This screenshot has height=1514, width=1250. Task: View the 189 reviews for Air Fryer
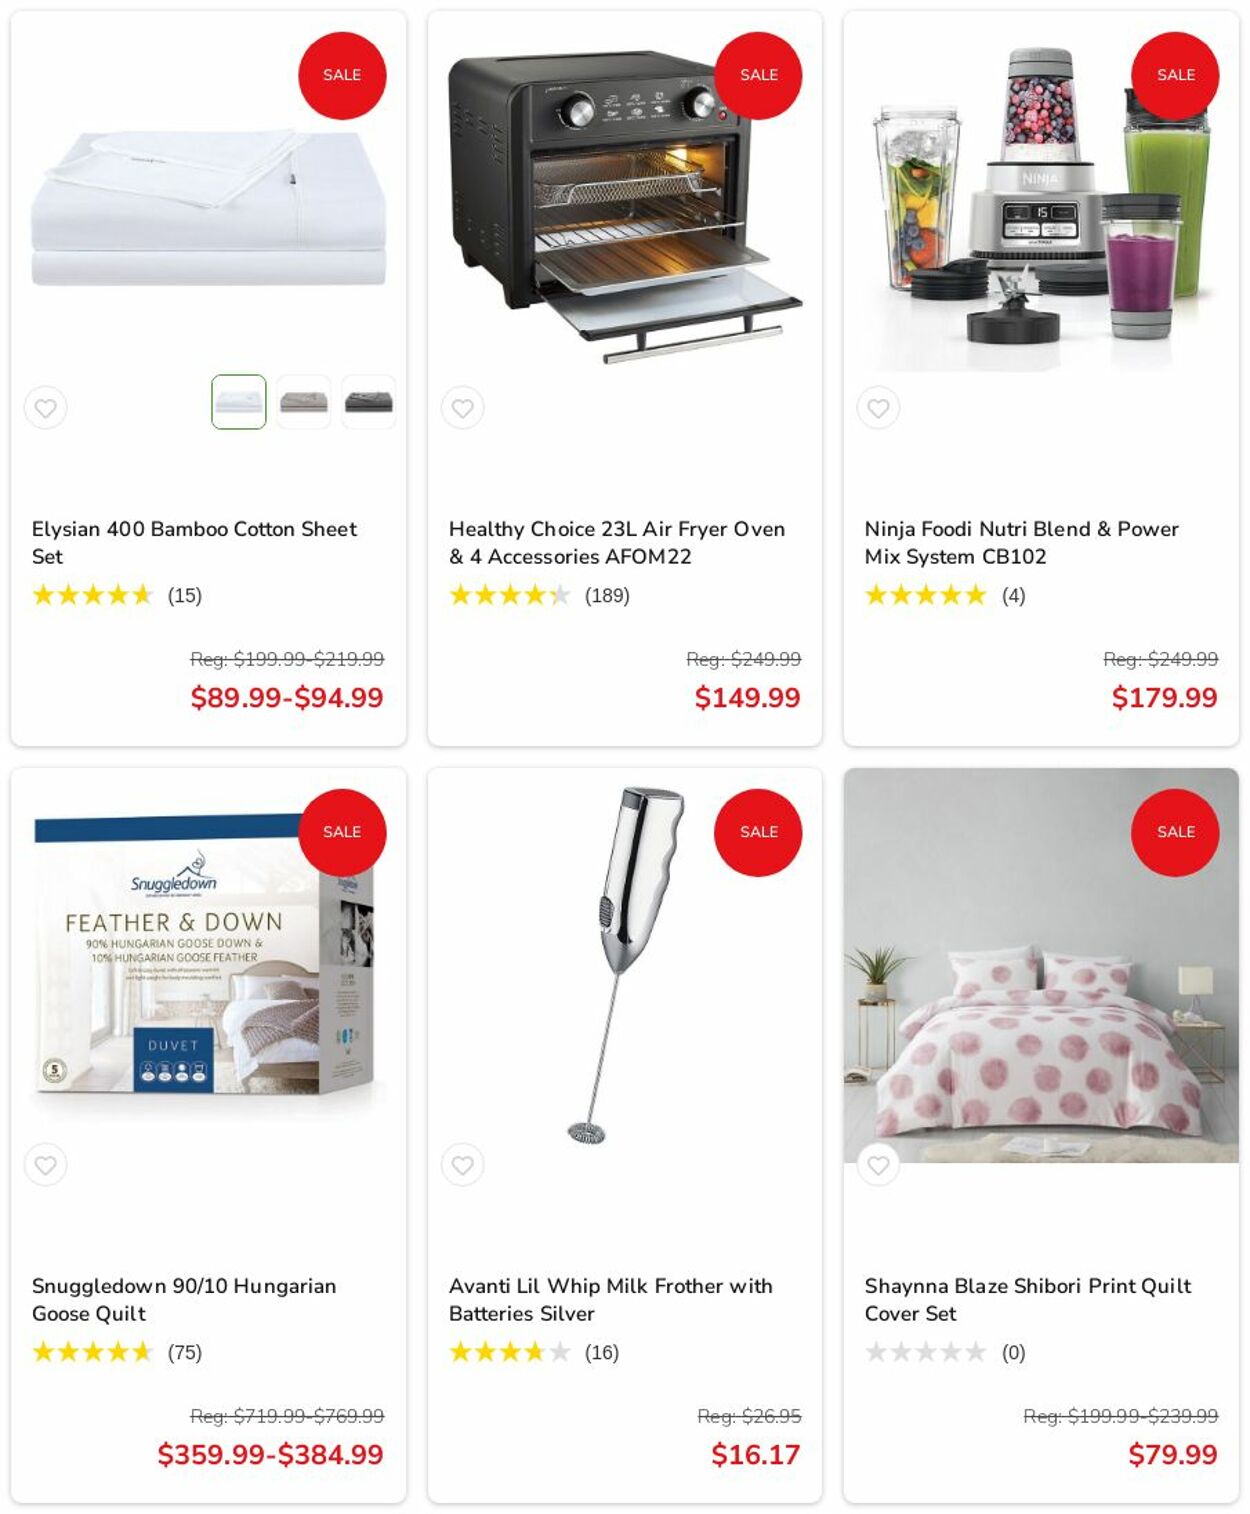tap(607, 596)
